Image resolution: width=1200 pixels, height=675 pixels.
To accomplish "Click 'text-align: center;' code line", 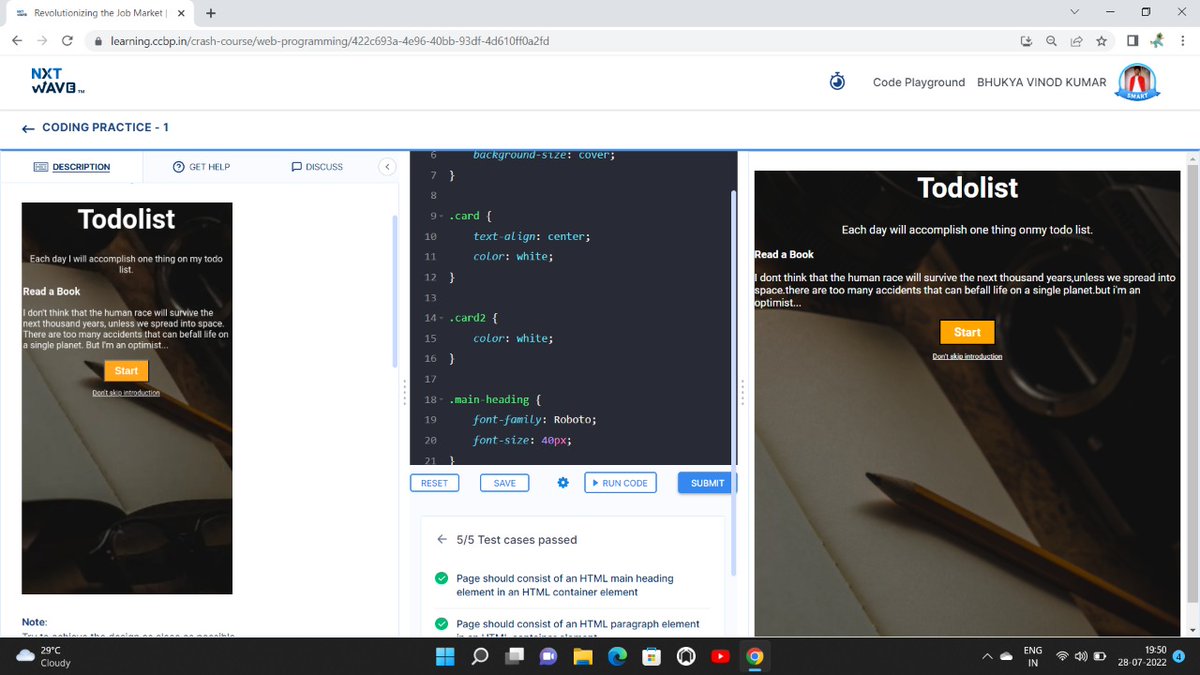I will click(x=532, y=237).
